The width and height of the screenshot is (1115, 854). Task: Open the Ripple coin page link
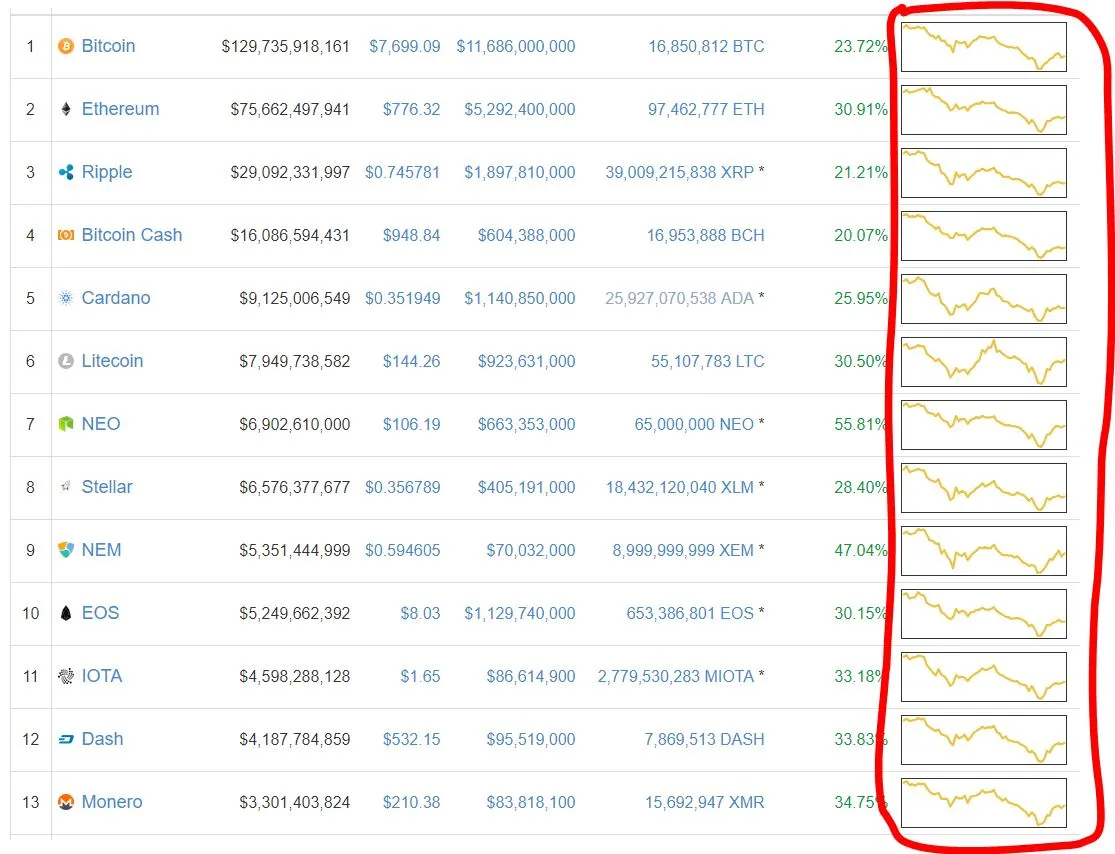[107, 172]
